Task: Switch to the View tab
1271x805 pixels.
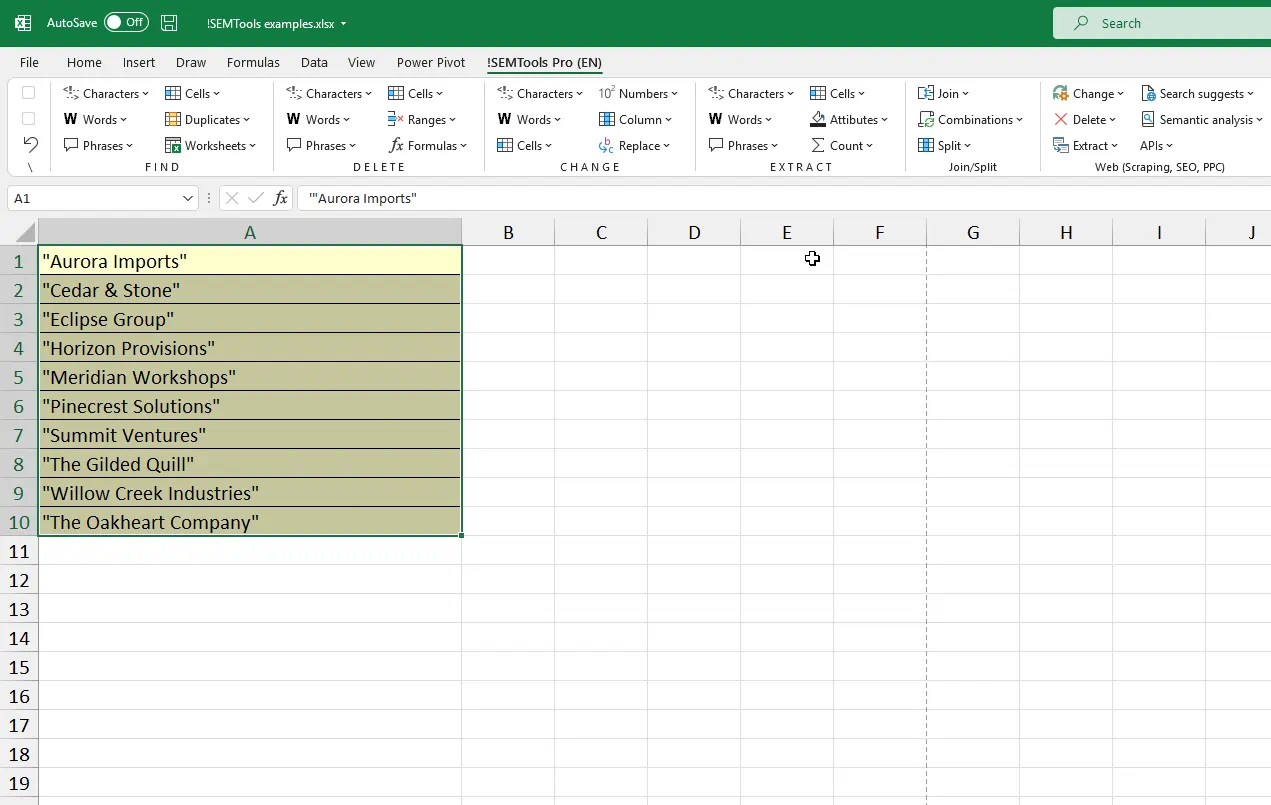Action: coord(361,62)
